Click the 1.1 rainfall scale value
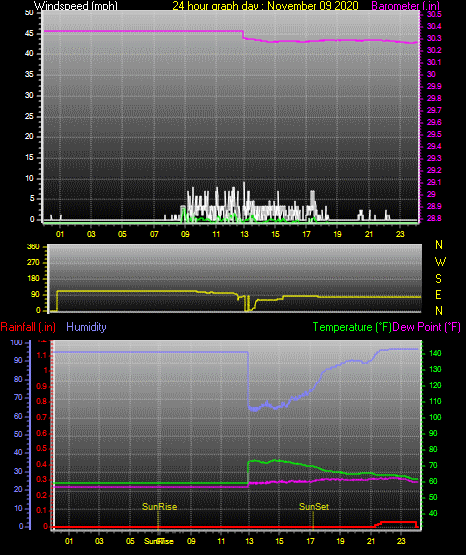The image size is (466, 555). [42, 355]
